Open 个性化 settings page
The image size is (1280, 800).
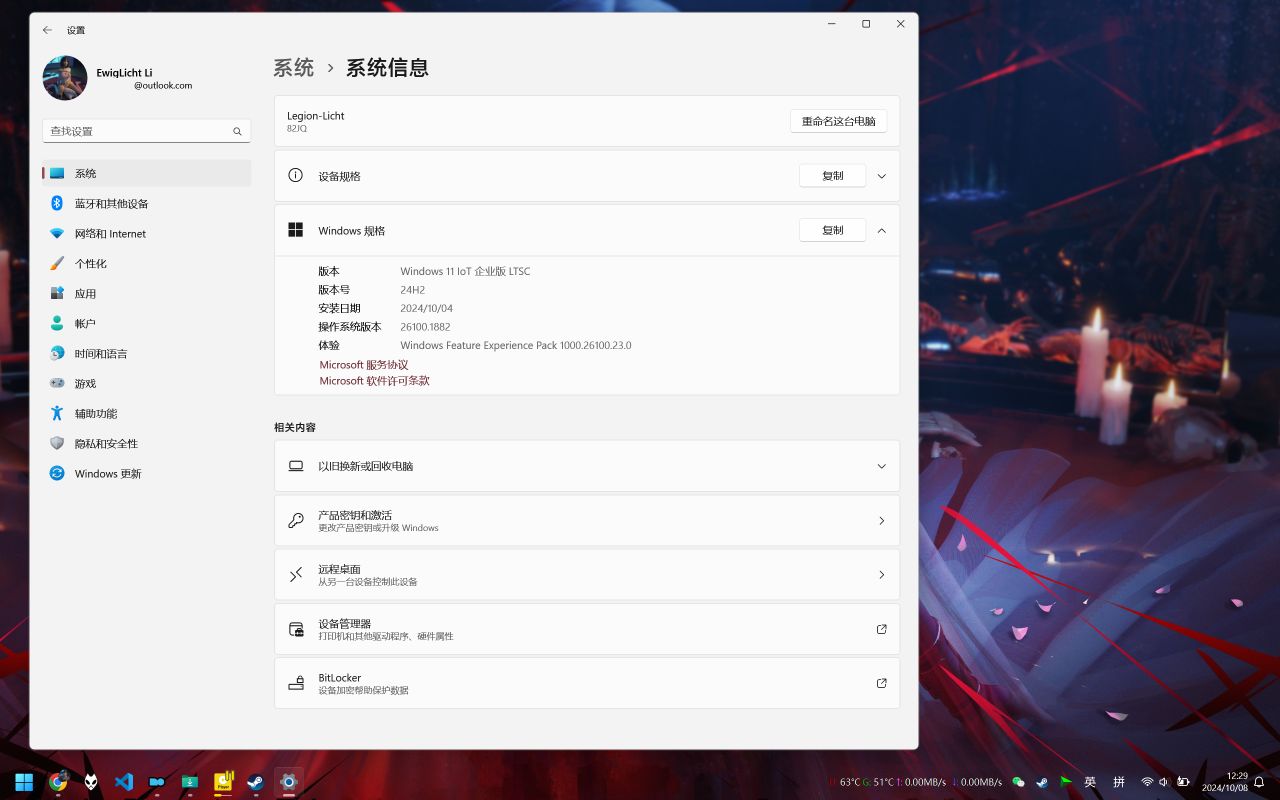tap(146, 263)
